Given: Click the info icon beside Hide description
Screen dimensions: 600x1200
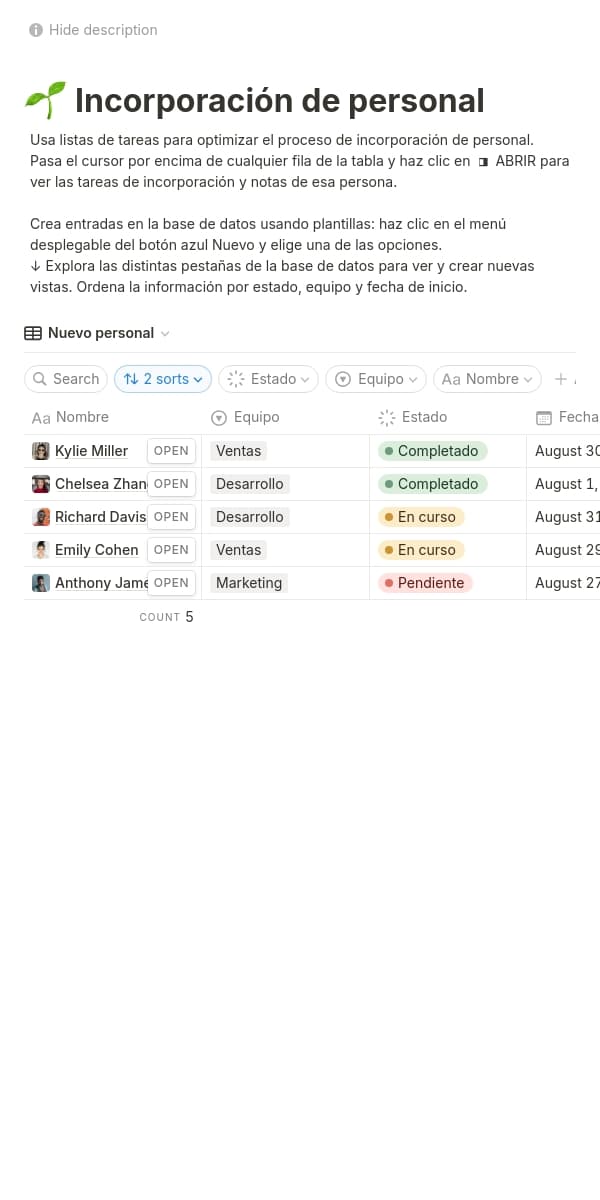Looking at the screenshot, I should [x=36, y=30].
